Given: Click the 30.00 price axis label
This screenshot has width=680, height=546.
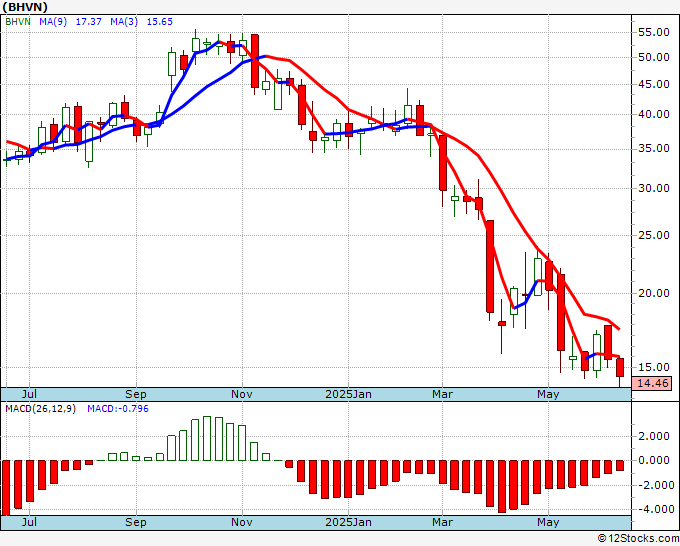Looking at the screenshot, I should pos(654,188).
